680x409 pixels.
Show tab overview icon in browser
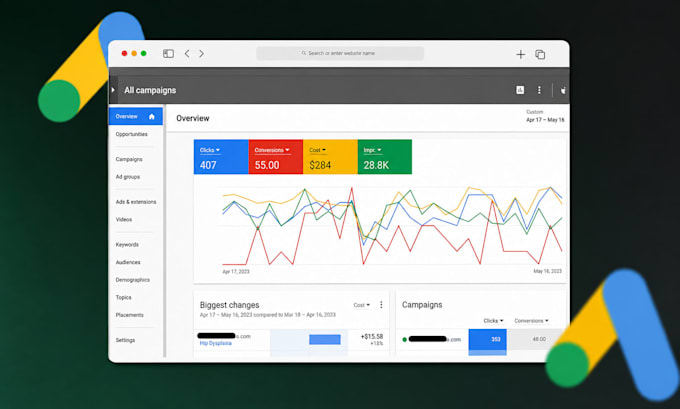click(540, 54)
